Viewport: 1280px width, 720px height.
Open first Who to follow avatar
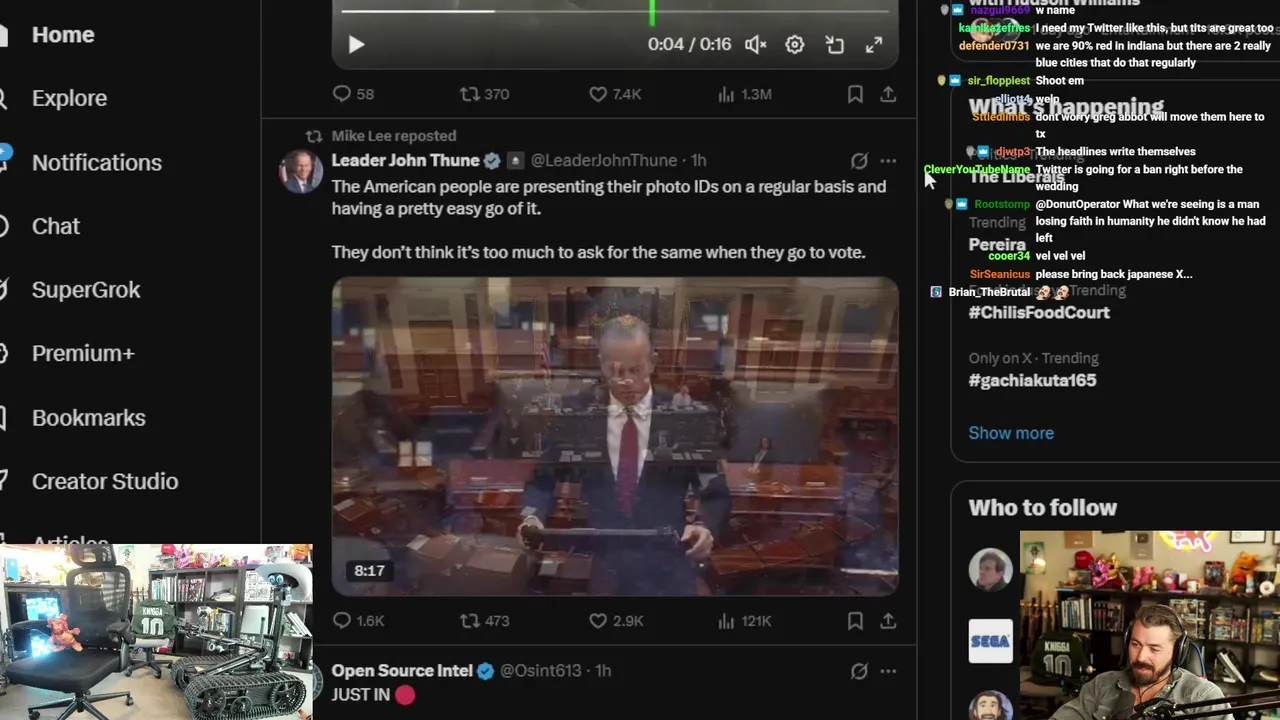point(990,569)
